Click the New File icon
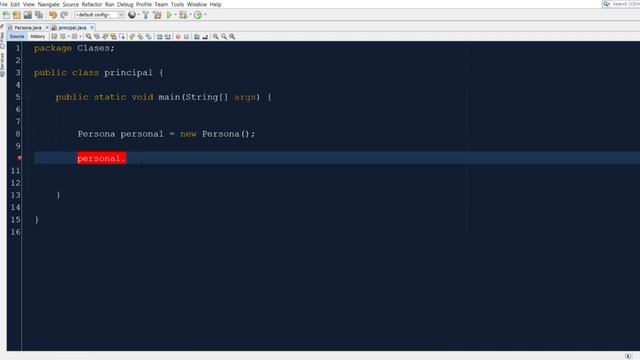This screenshot has height=360, width=640. pyautogui.click(x=6, y=15)
